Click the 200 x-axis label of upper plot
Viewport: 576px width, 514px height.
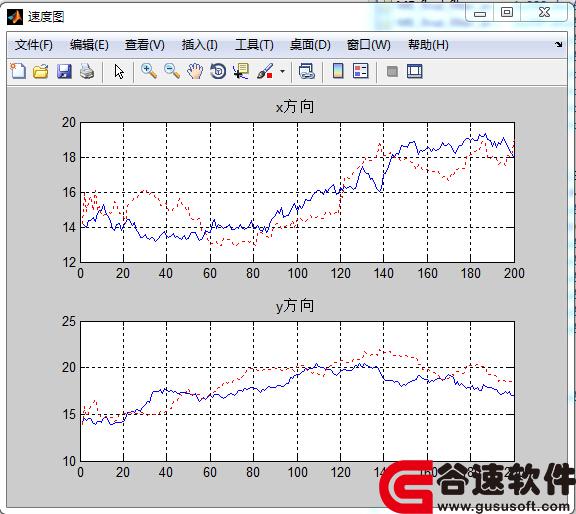click(514, 273)
